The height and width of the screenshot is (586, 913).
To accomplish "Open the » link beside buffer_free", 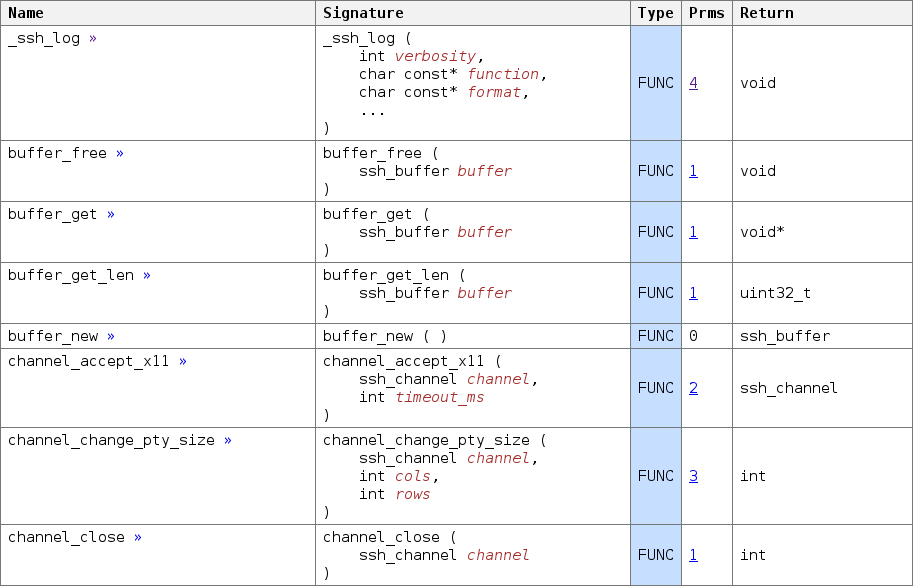I will pos(120,154).
